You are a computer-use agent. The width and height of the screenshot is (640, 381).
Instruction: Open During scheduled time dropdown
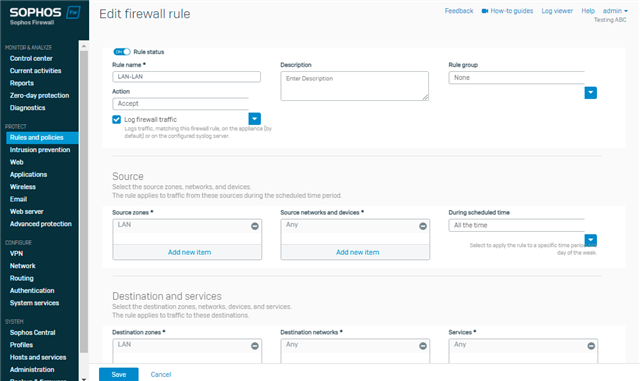591,240
